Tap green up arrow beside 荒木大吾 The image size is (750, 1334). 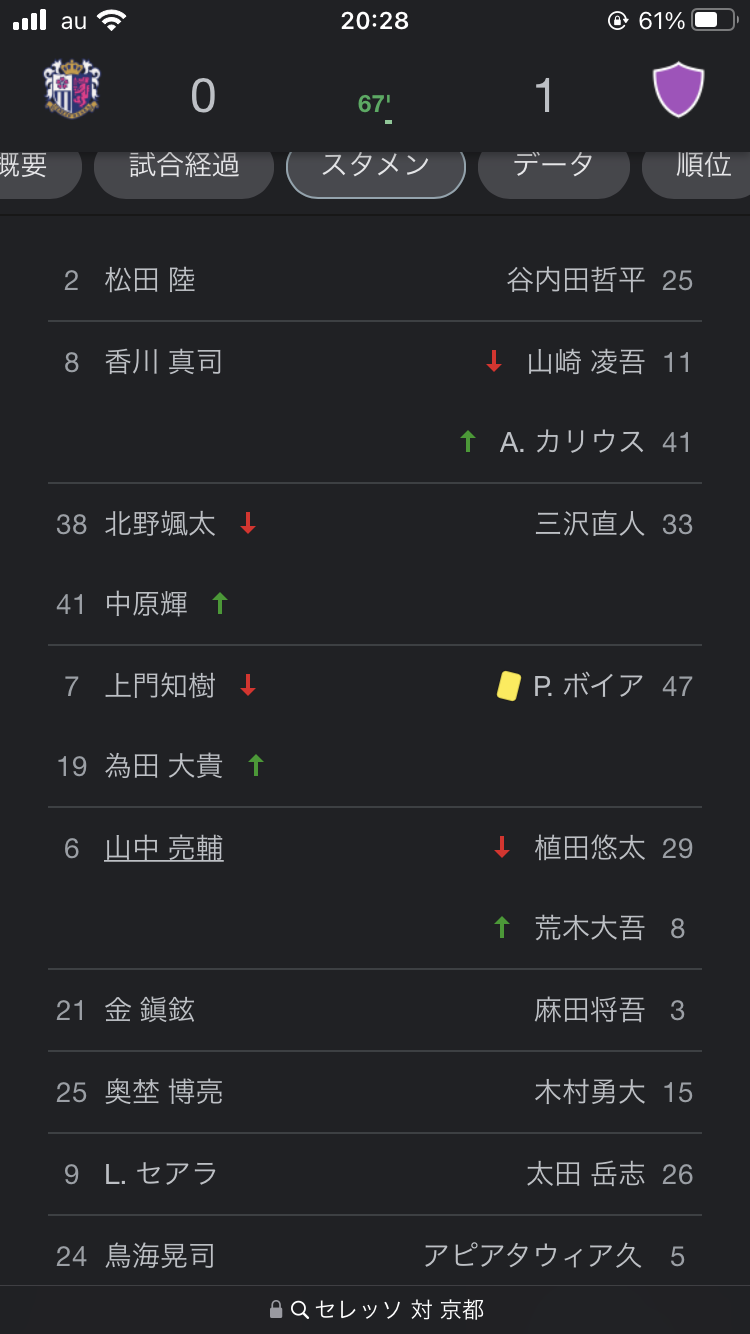[x=502, y=928]
